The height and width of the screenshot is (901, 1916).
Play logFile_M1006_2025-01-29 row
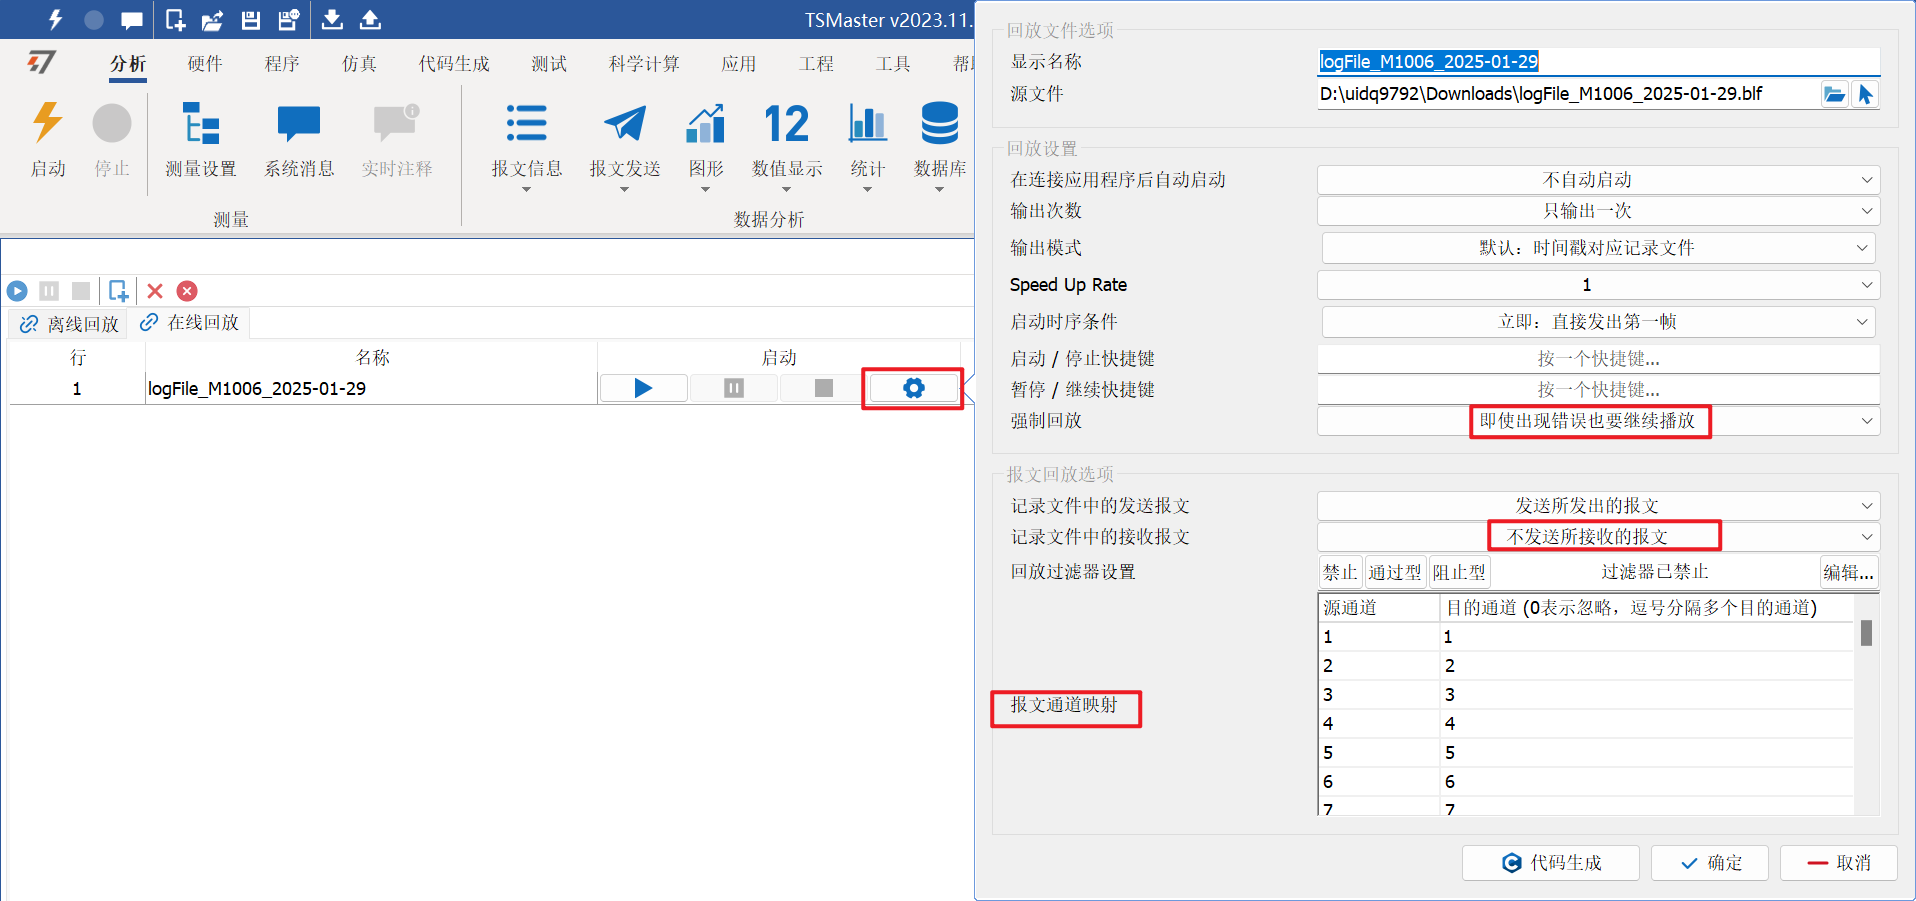click(643, 388)
